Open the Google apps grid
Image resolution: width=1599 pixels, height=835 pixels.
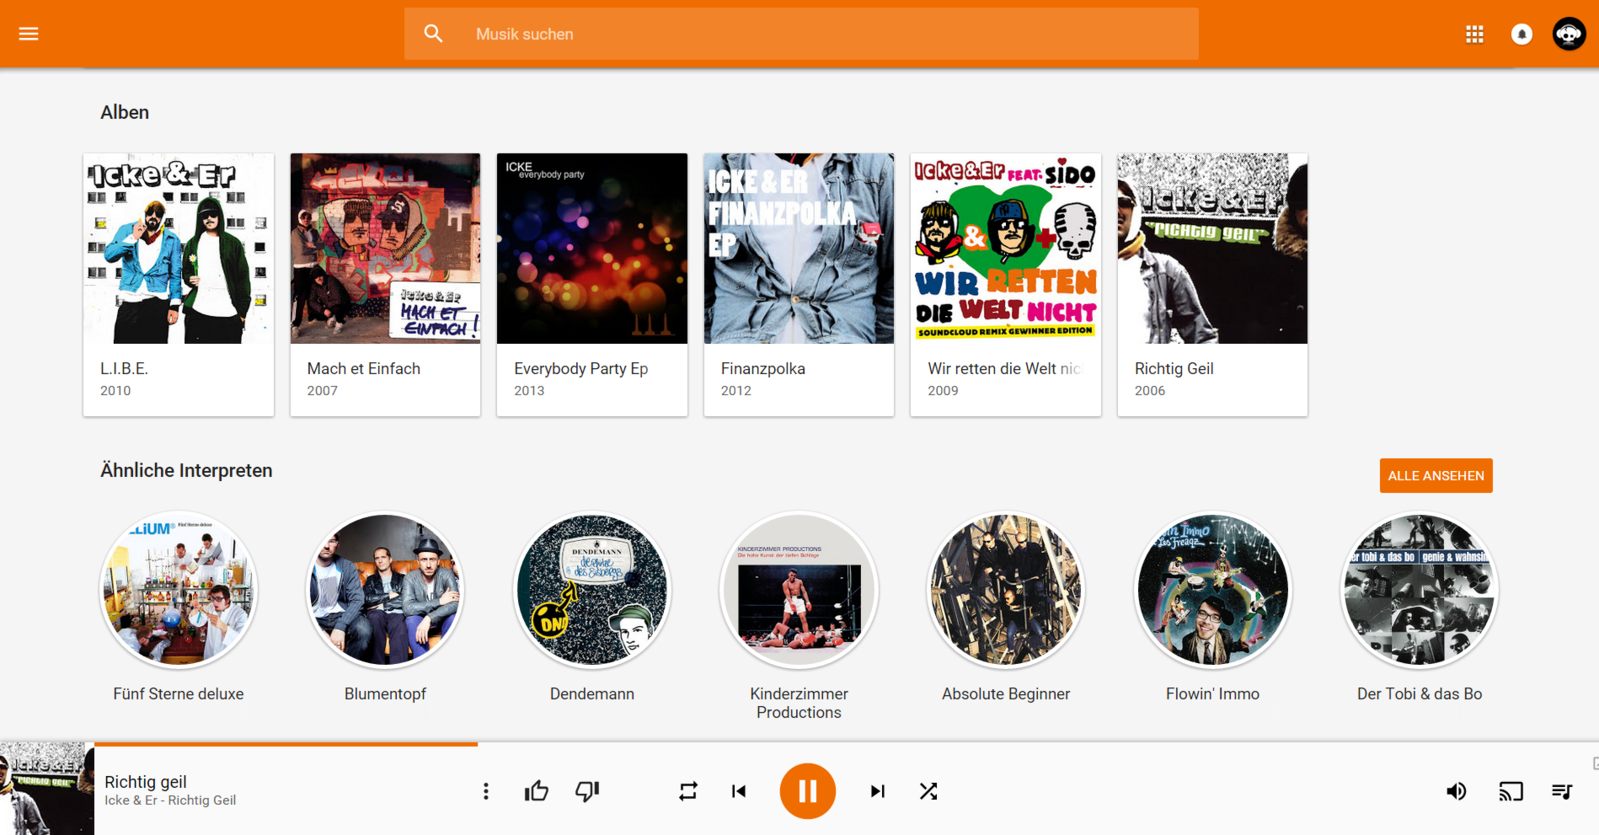click(1474, 34)
